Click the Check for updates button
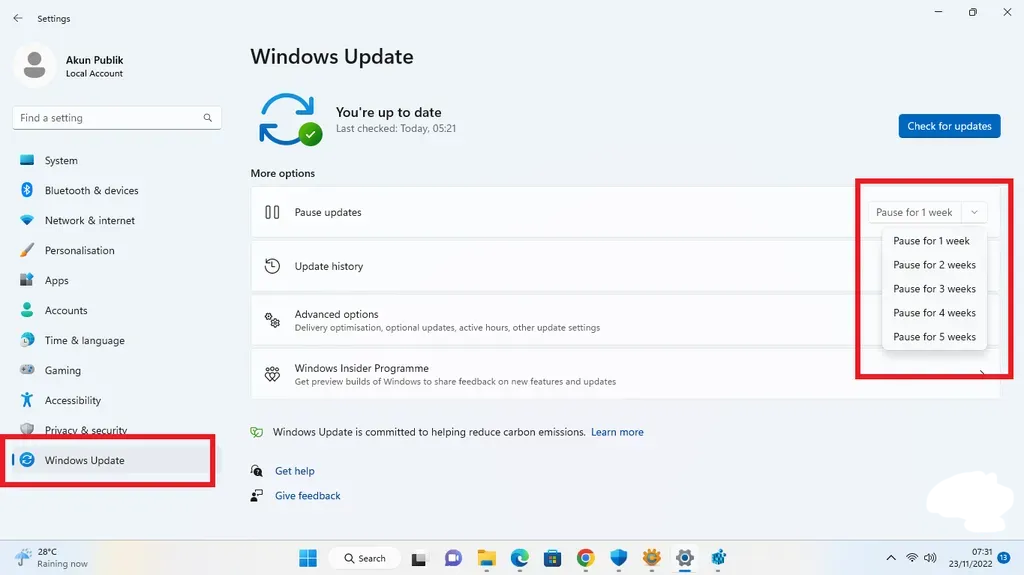The height and width of the screenshot is (575, 1024). click(x=949, y=126)
